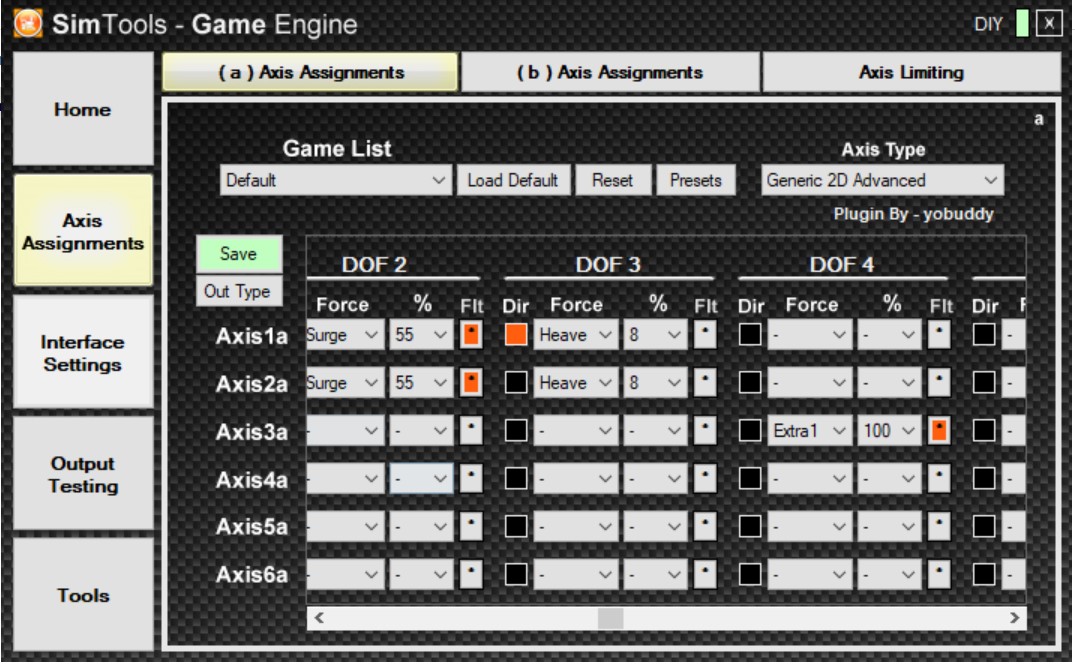Toggle Axis6a DOF 3 Dir box

click(516, 574)
